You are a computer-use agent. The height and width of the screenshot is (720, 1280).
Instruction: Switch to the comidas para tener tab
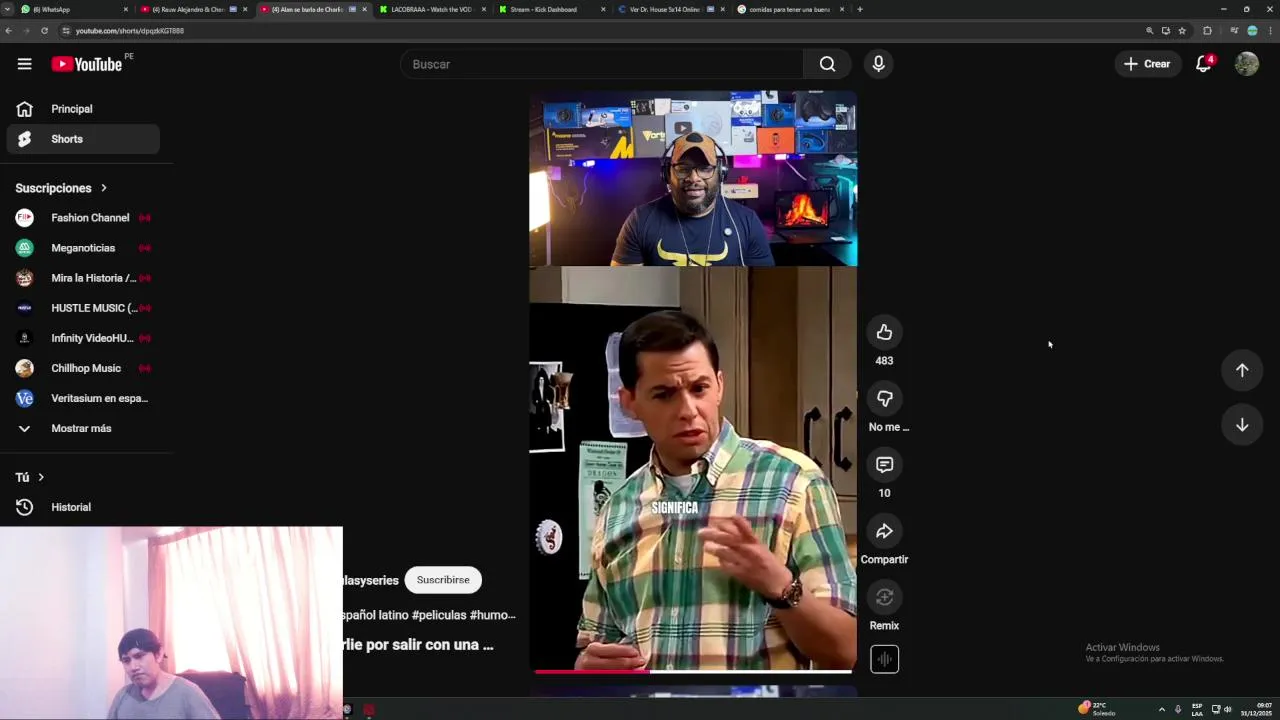(789, 9)
